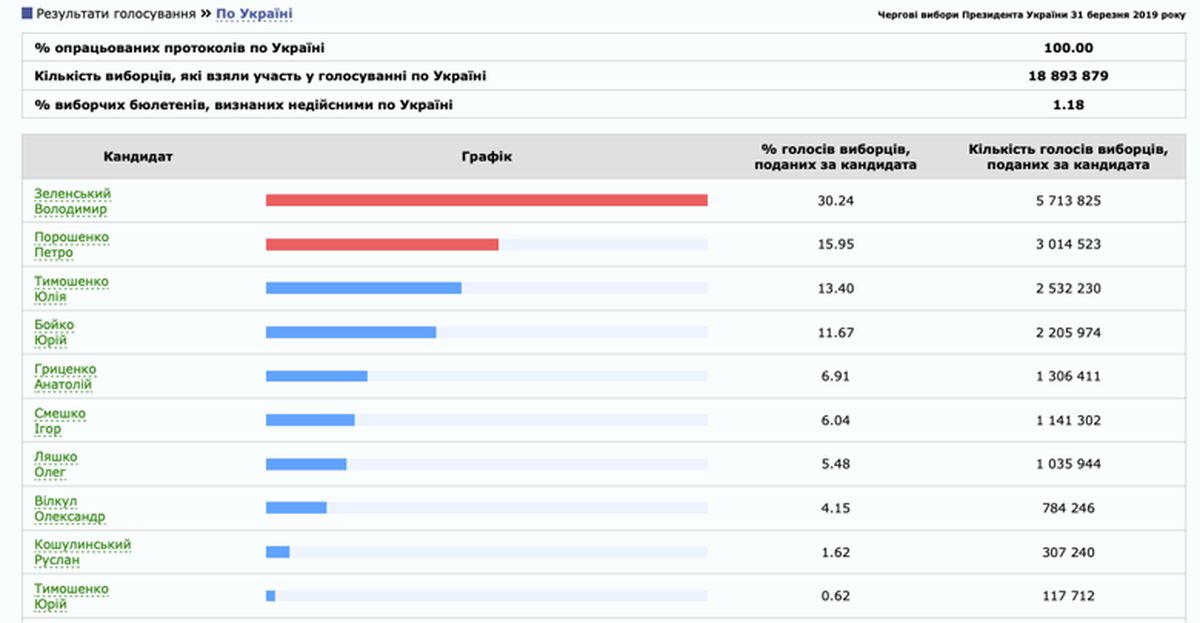Image resolution: width=1200 pixels, height=623 pixels.
Task: Click Кошулинський Руслан candidate name
Action: 82,553
